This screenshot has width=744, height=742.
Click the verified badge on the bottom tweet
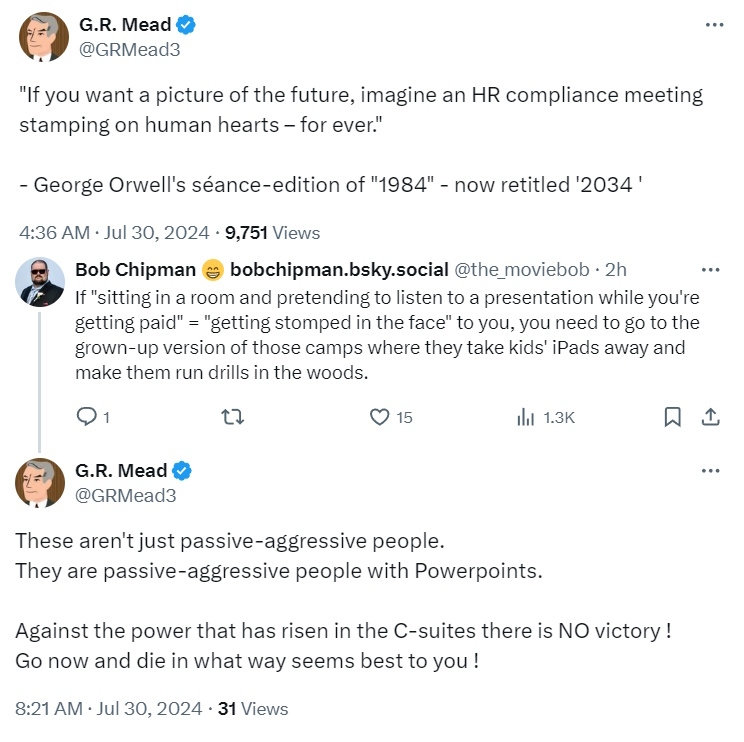pyautogui.click(x=183, y=471)
